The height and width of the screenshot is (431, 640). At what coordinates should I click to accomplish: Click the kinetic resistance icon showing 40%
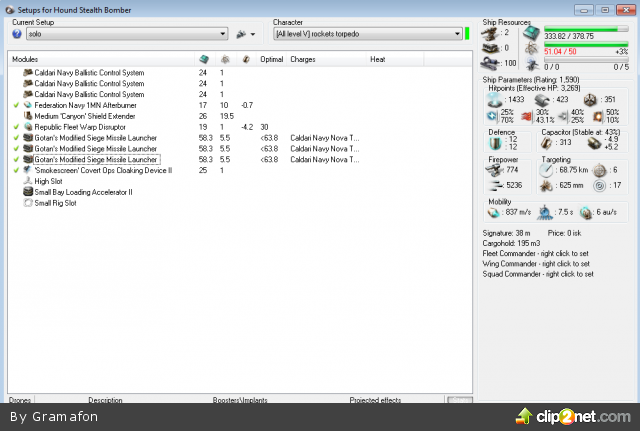tap(563, 117)
